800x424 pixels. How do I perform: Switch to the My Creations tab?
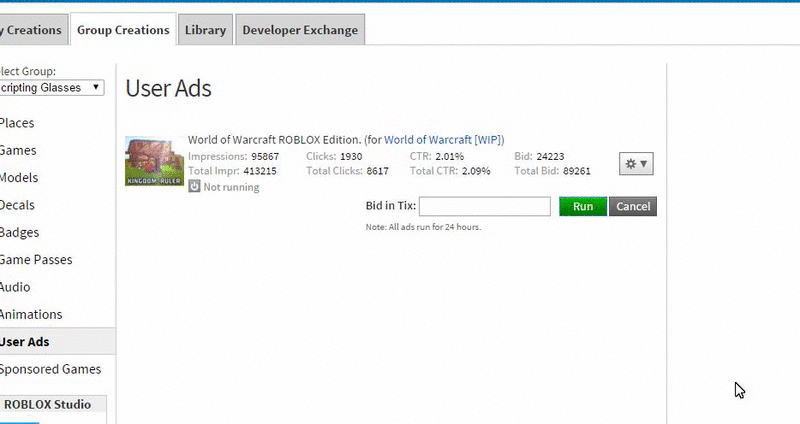(x=33, y=30)
